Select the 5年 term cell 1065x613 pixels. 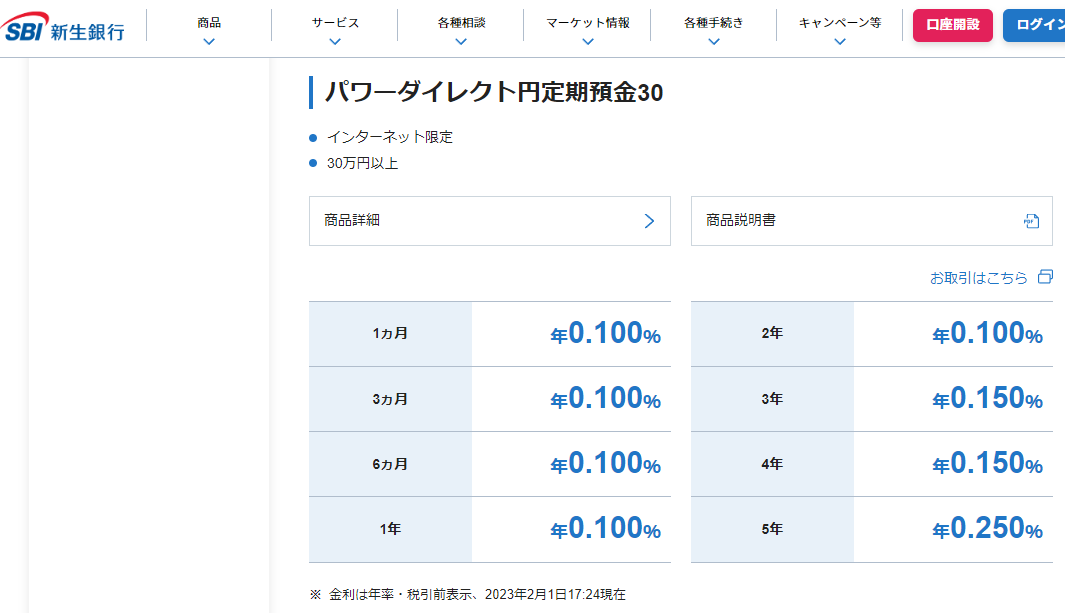[x=772, y=530]
